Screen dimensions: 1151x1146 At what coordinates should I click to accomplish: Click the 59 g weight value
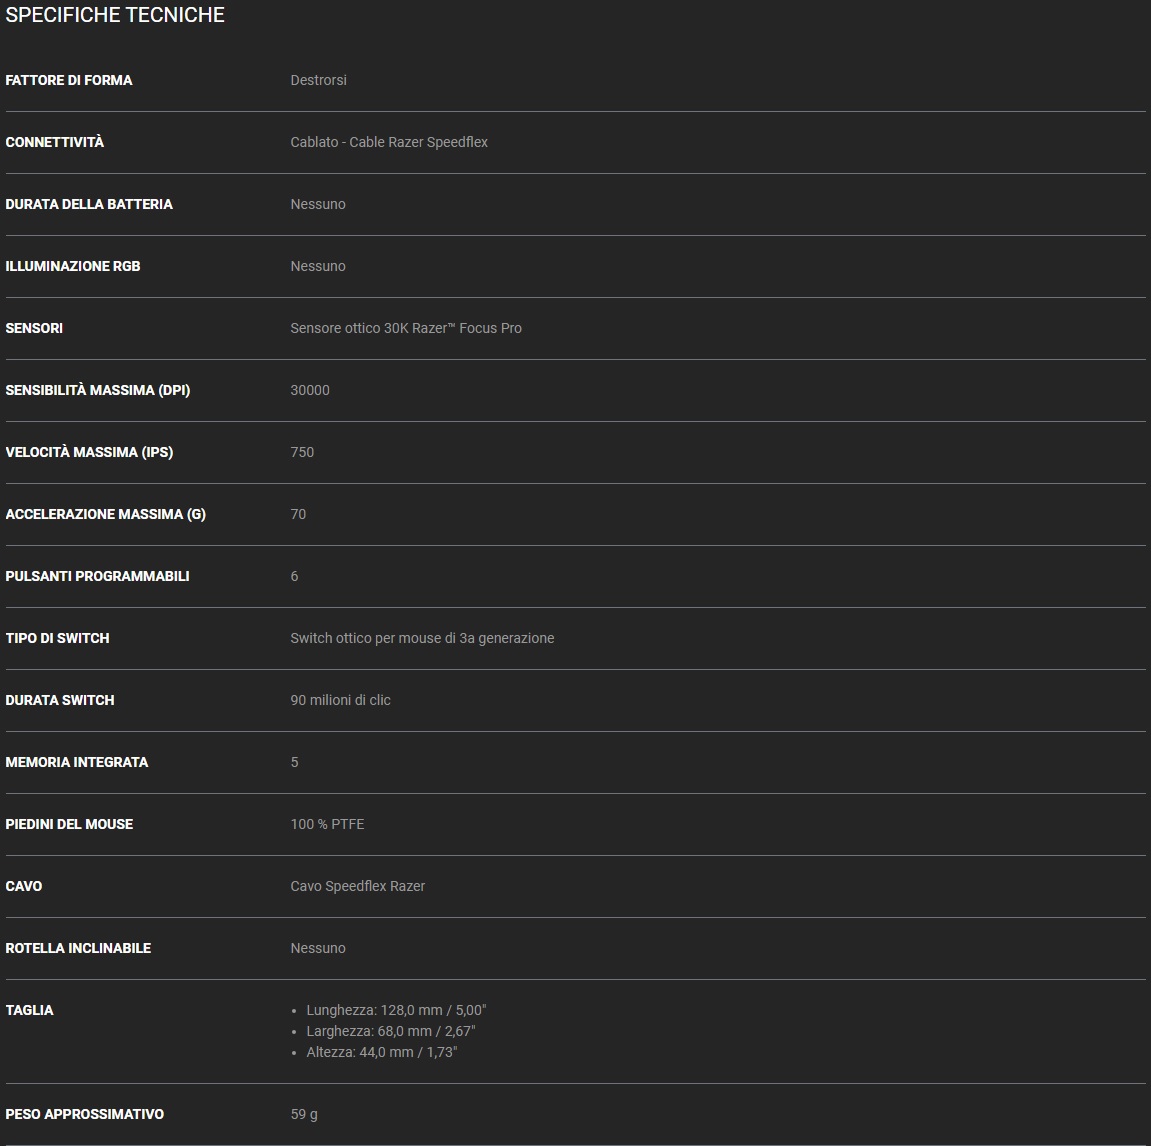coord(304,1114)
